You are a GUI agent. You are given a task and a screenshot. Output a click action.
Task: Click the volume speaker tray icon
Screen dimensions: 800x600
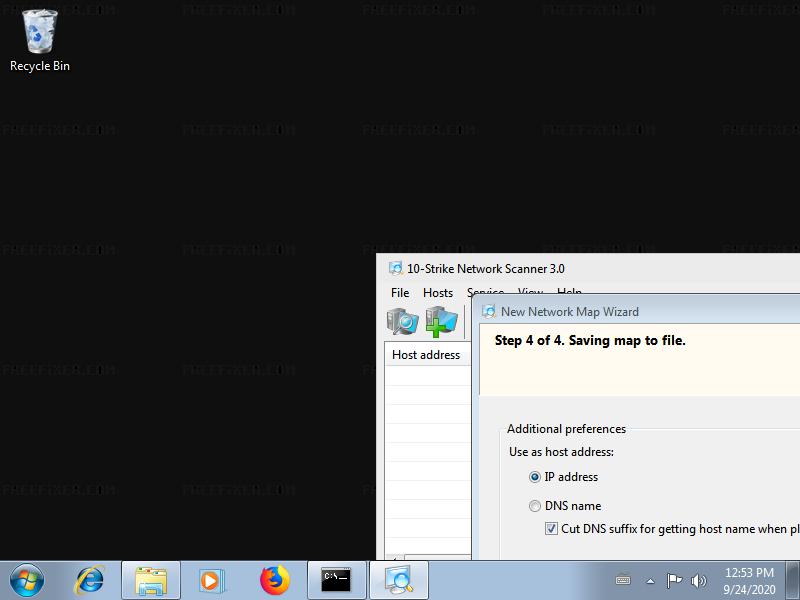pyautogui.click(x=698, y=580)
